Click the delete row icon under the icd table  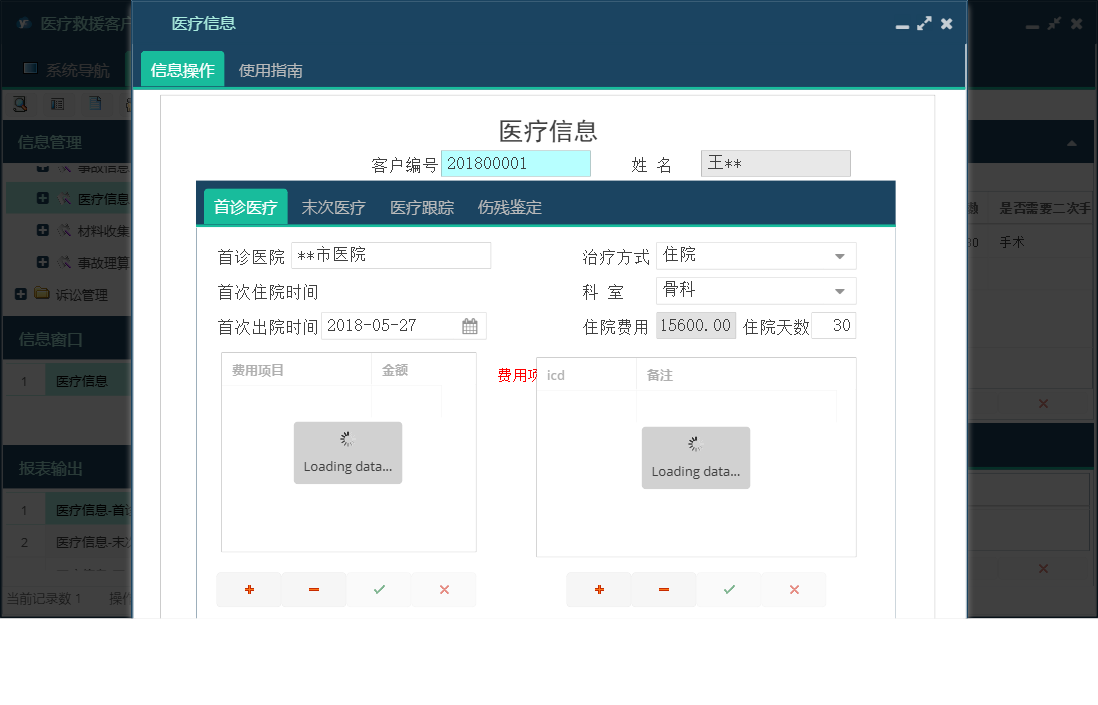tap(664, 590)
